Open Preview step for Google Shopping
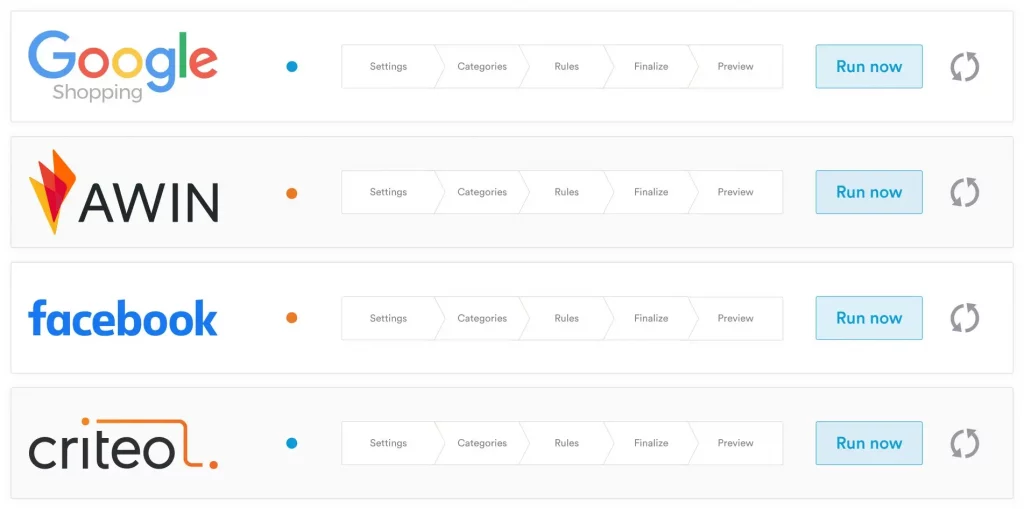 click(x=735, y=66)
